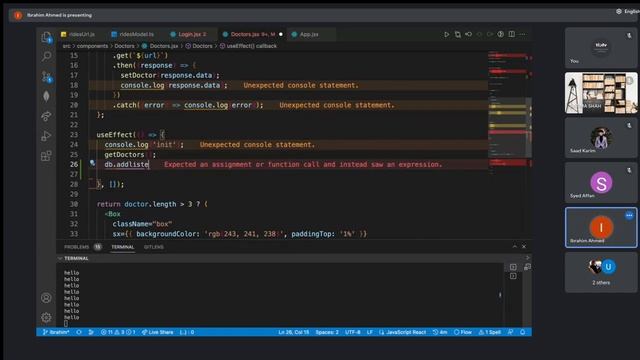The height and width of the screenshot is (360, 640).
Task: Open the Manage gear icon
Action: (x=46, y=317)
